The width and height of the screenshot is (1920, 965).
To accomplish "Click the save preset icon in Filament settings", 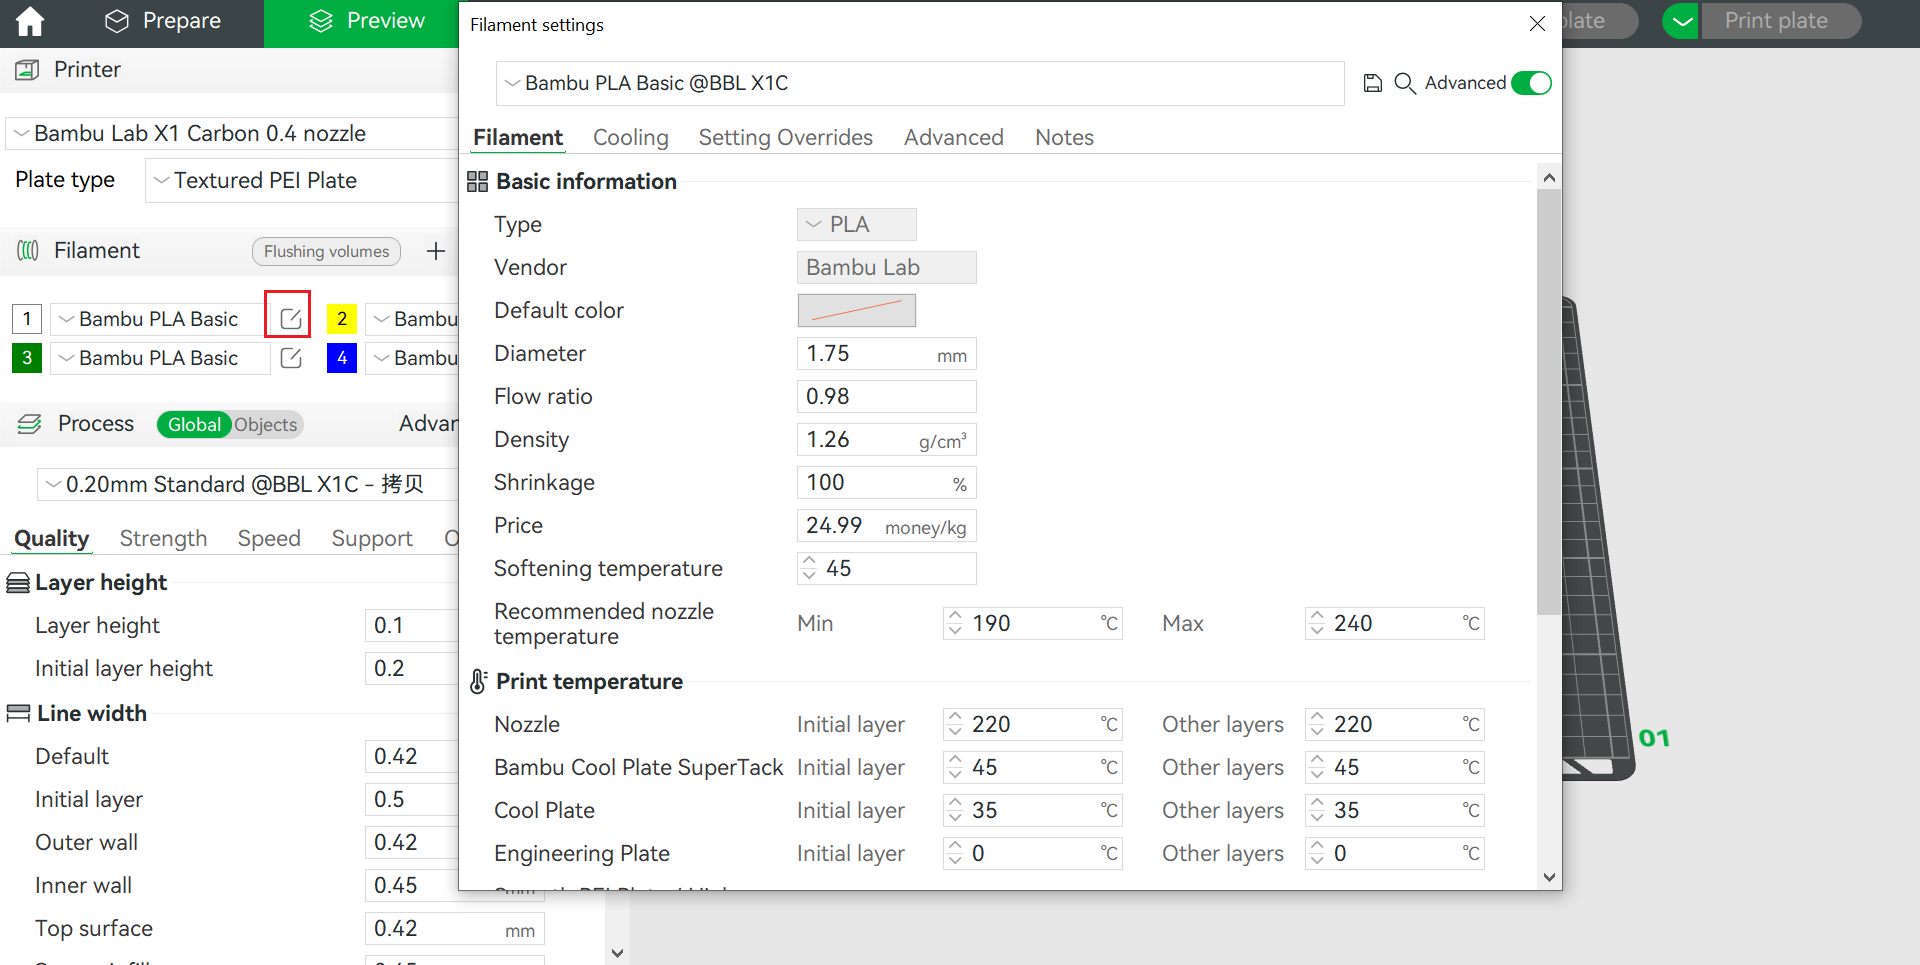I will point(1373,83).
